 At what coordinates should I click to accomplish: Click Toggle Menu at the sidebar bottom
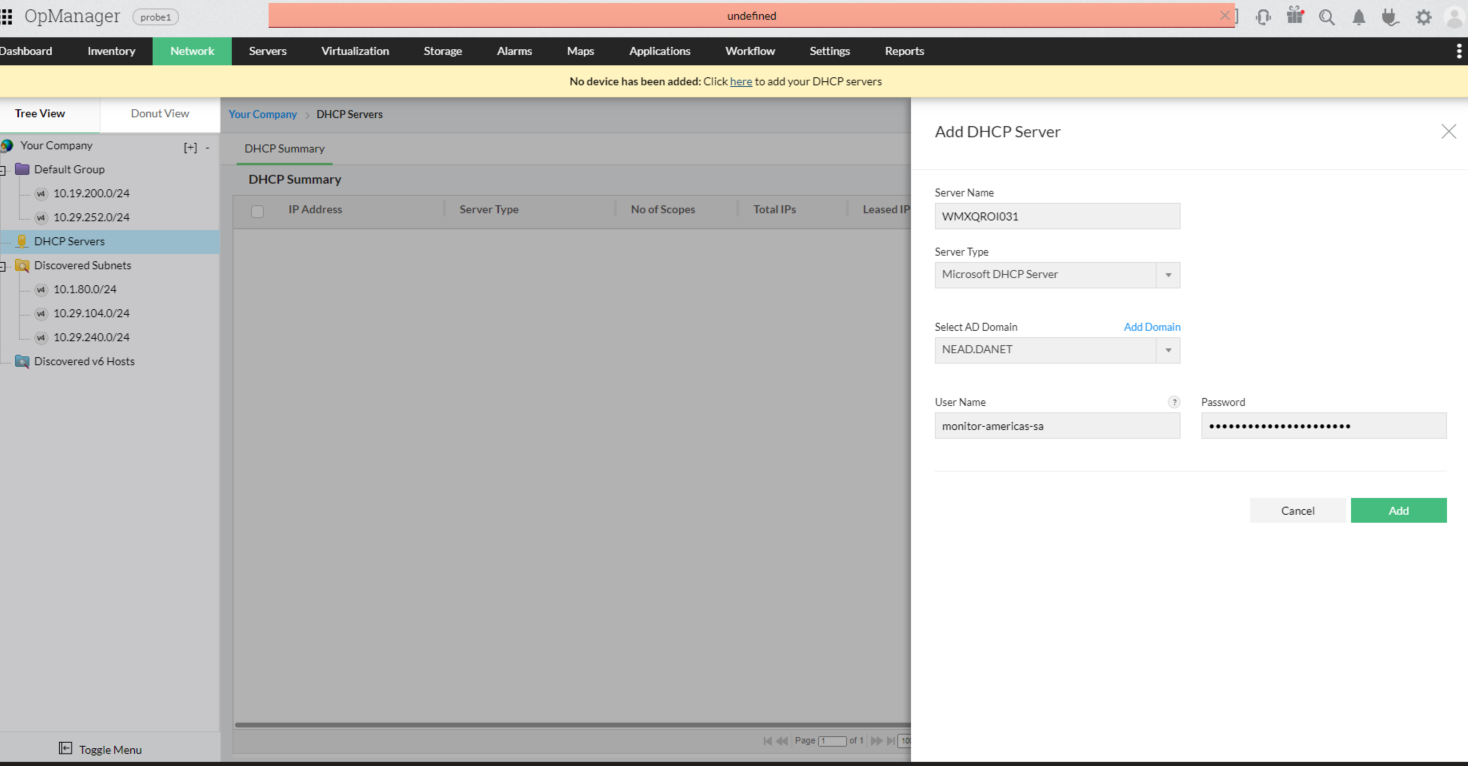pyautogui.click(x=100, y=749)
